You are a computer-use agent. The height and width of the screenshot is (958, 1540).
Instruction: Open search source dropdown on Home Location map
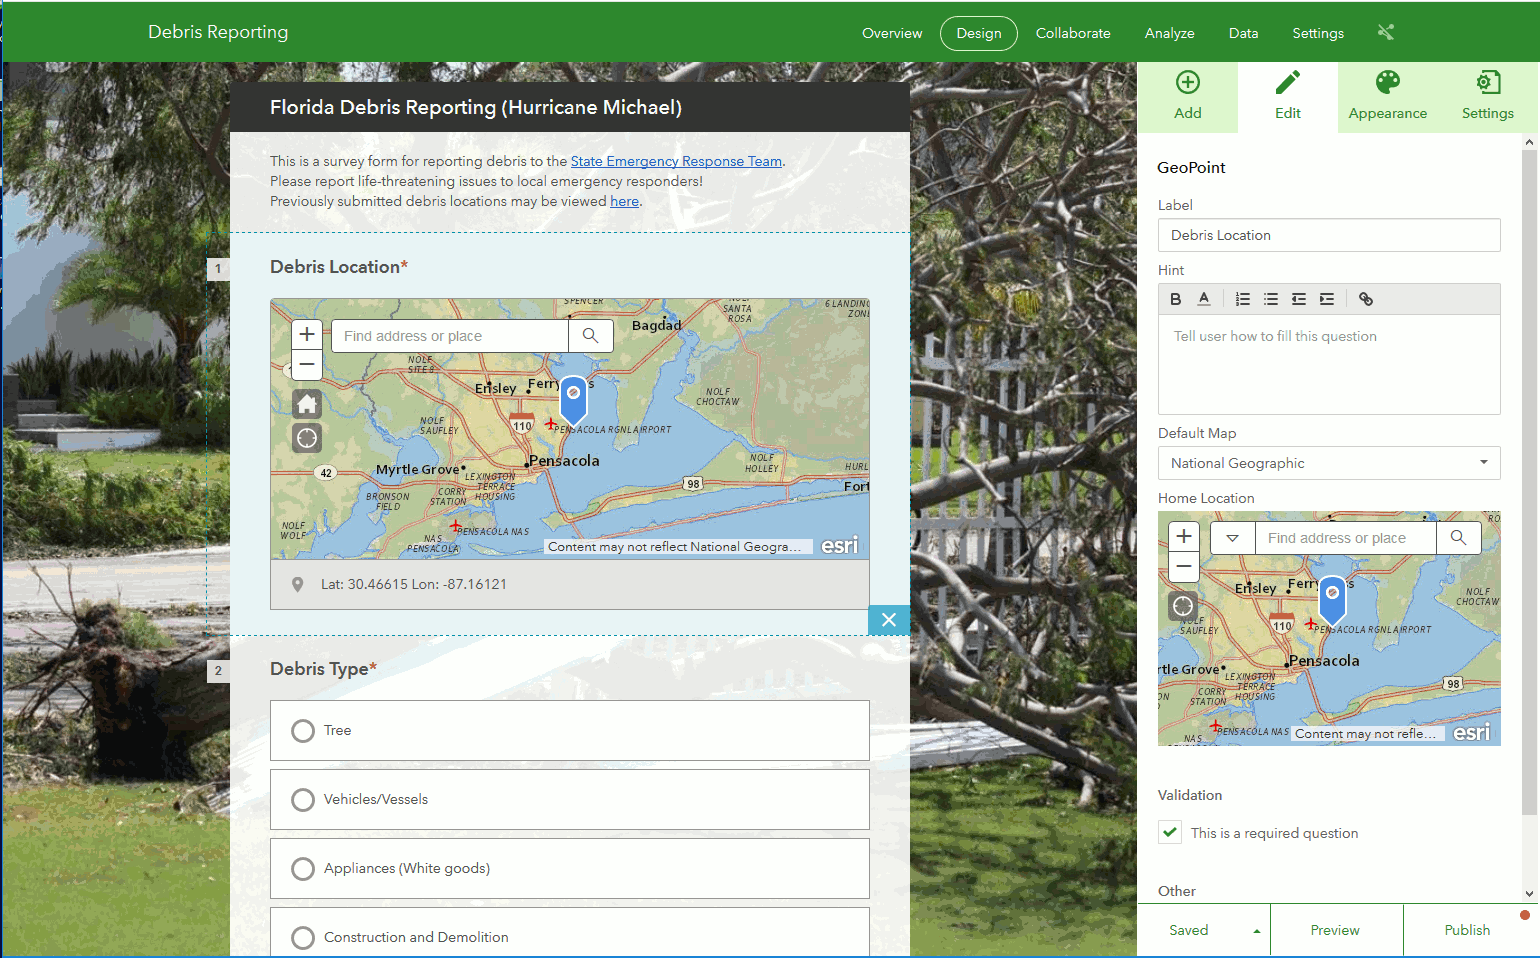point(1232,538)
